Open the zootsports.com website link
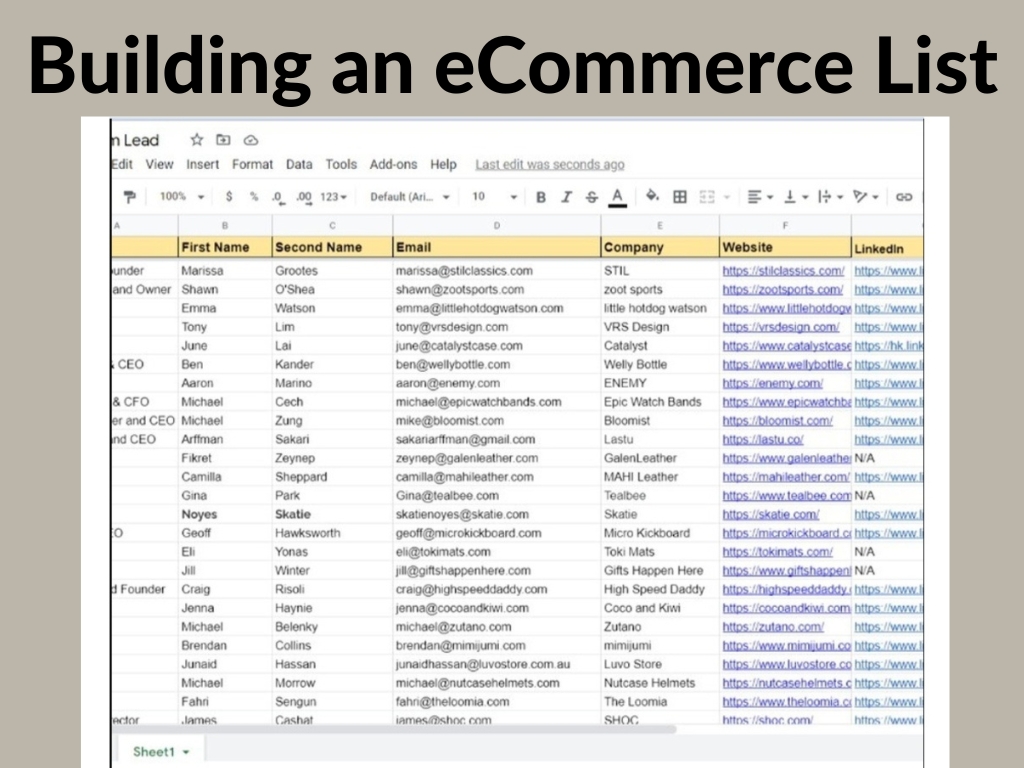1024x768 pixels. 782,289
